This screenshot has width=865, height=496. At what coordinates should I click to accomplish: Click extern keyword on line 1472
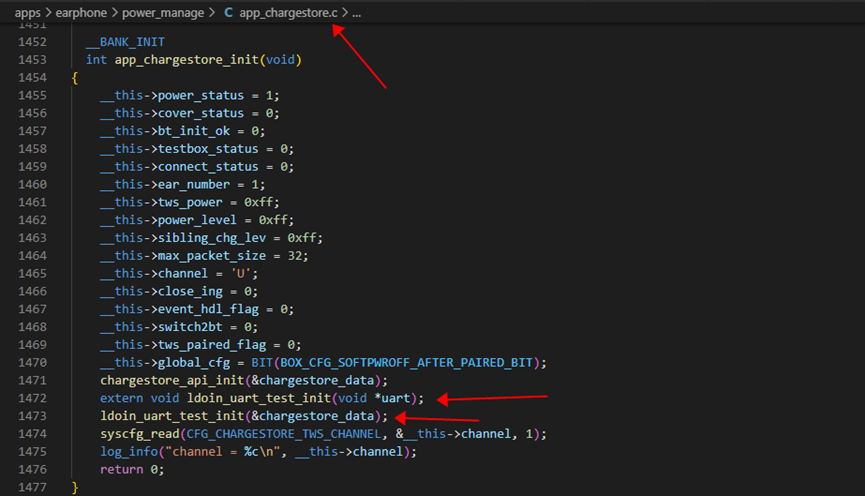121,398
